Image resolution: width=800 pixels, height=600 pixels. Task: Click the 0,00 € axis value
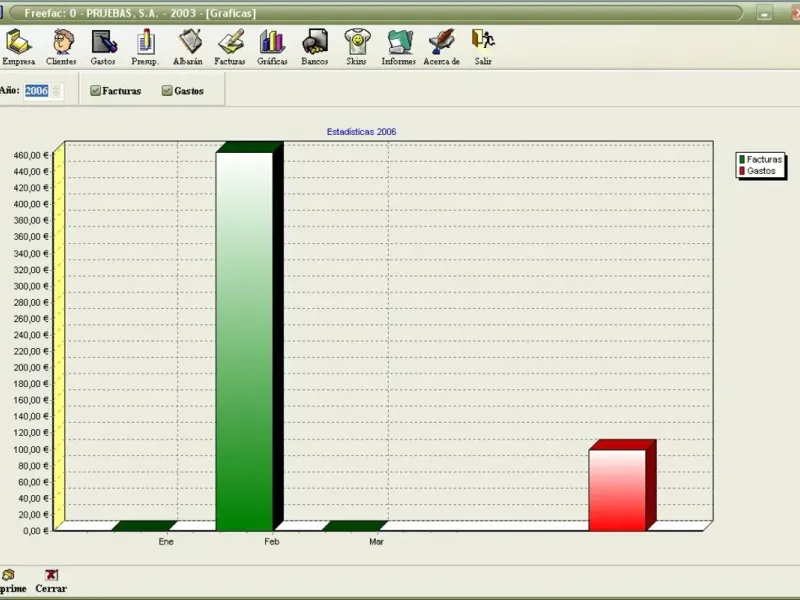[35, 531]
